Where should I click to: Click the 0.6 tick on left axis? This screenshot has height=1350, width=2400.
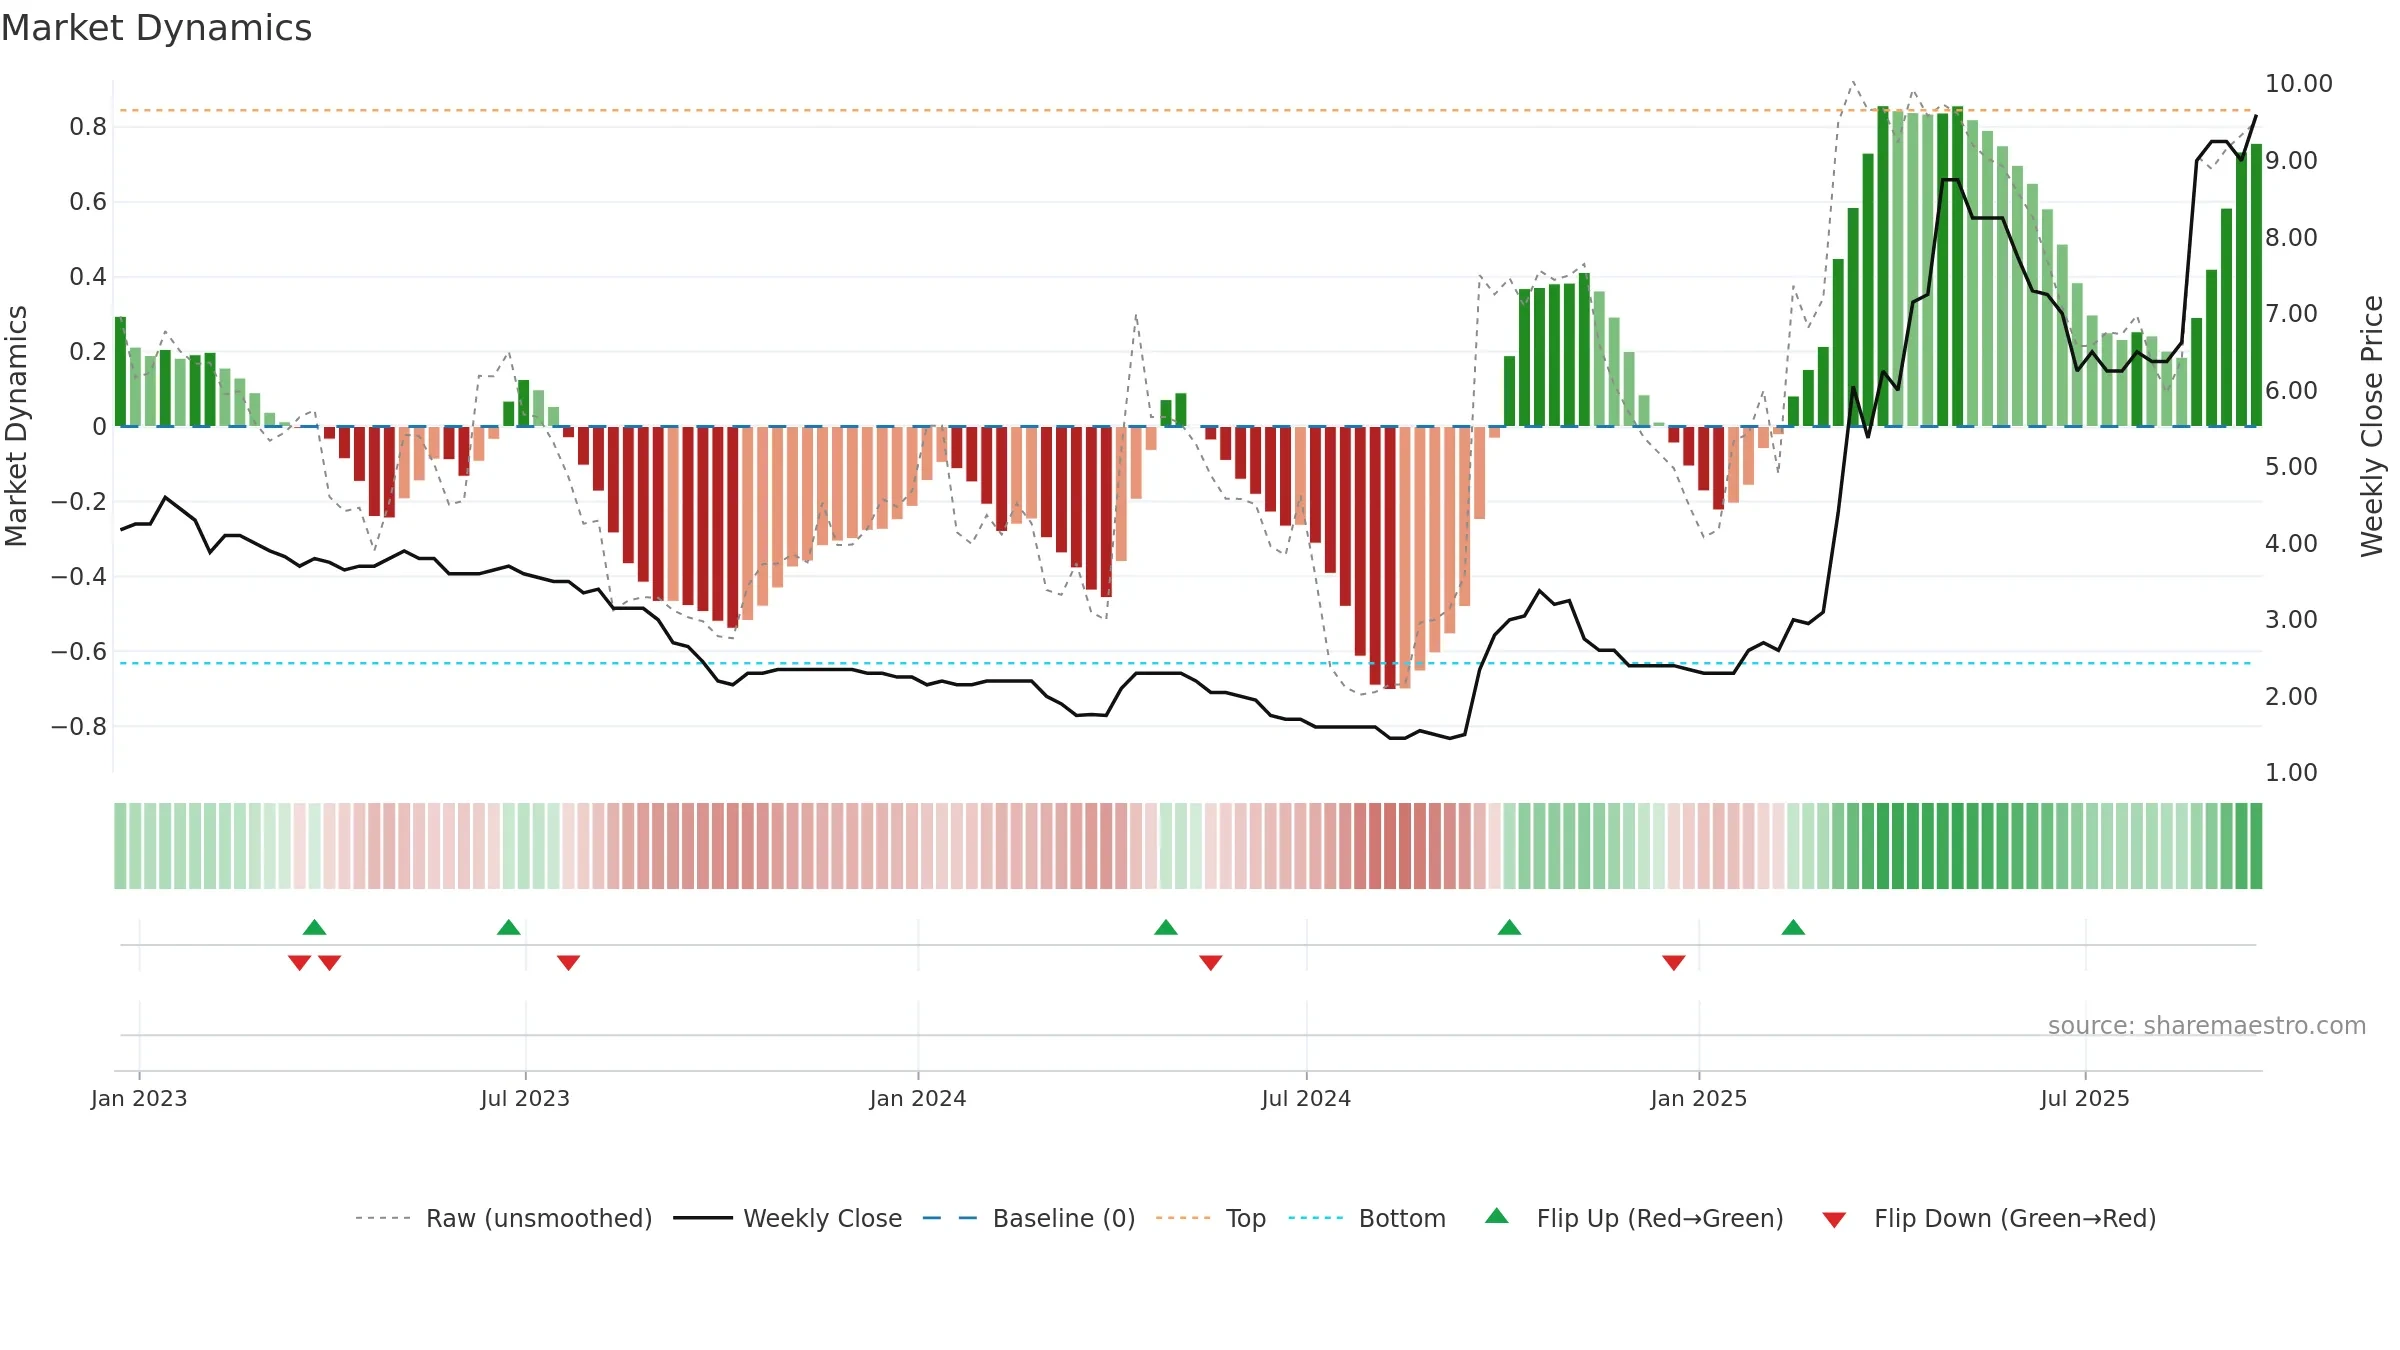click(x=88, y=201)
